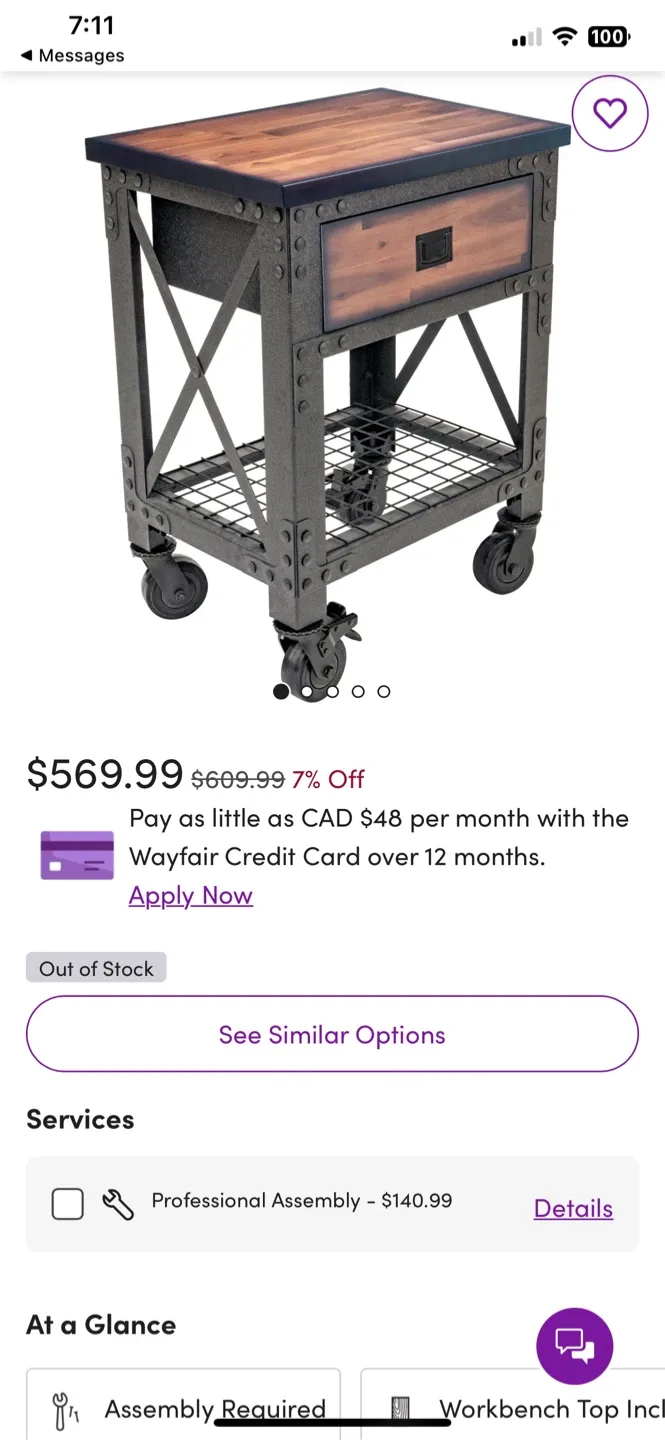Favorite the cart using the heart toggle

pos(610,113)
